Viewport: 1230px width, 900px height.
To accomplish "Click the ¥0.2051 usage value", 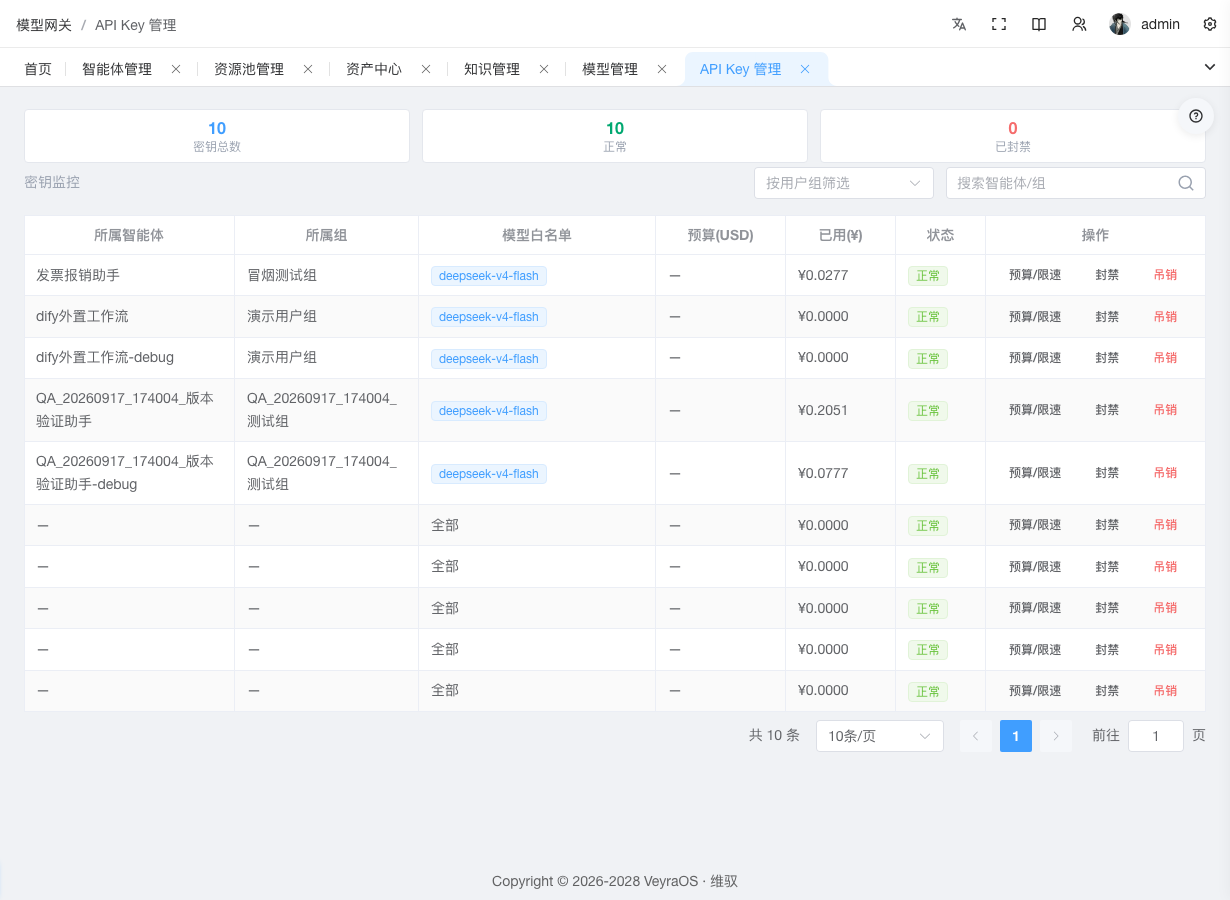I will (x=823, y=410).
